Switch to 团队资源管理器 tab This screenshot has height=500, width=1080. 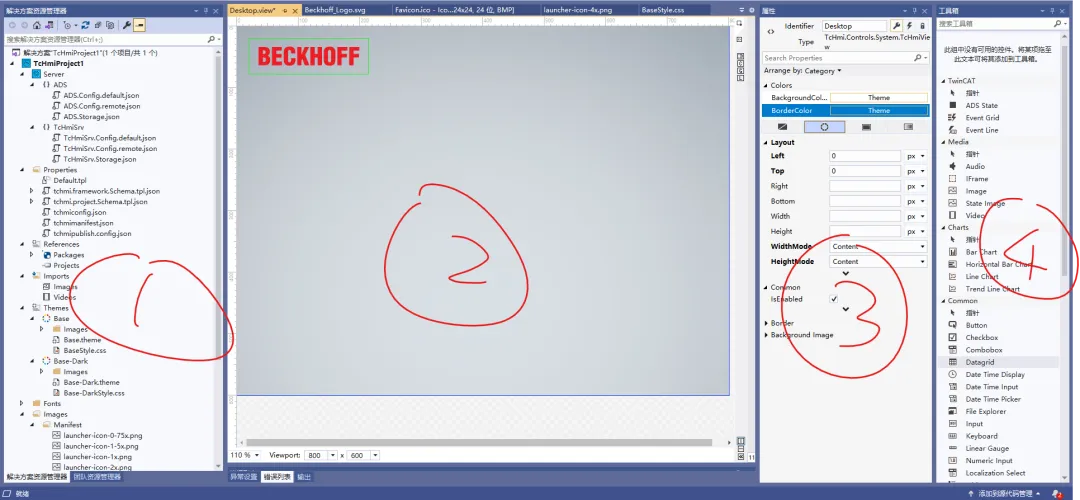point(96,477)
